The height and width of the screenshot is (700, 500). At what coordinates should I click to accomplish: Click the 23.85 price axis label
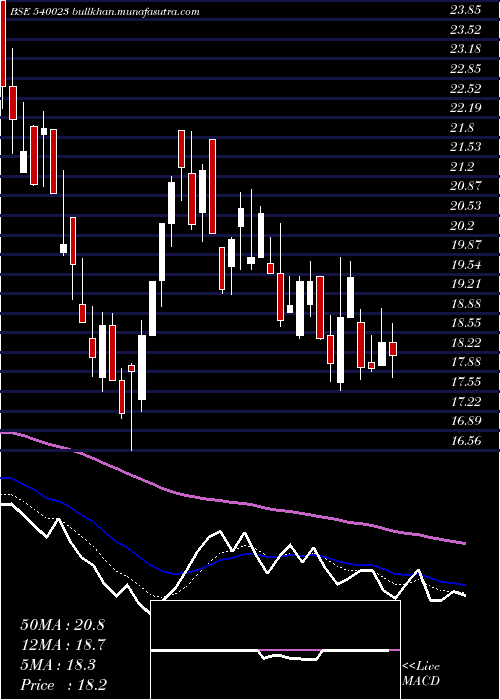tap(466, 11)
